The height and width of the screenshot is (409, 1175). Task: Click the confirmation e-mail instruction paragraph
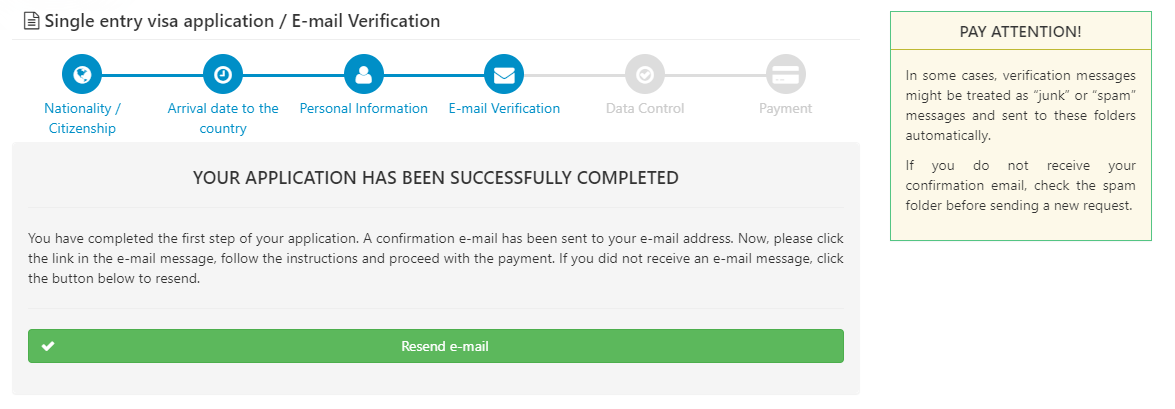click(x=435, y=258)
